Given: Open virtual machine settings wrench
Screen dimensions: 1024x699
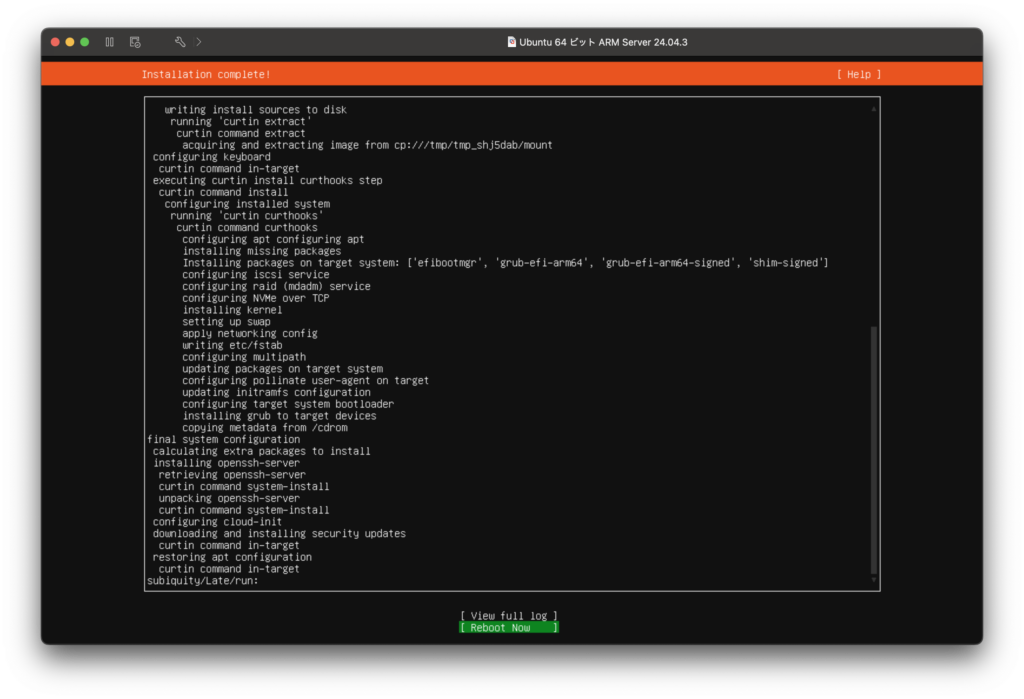Looking at the screenshot, I should 180,42.
